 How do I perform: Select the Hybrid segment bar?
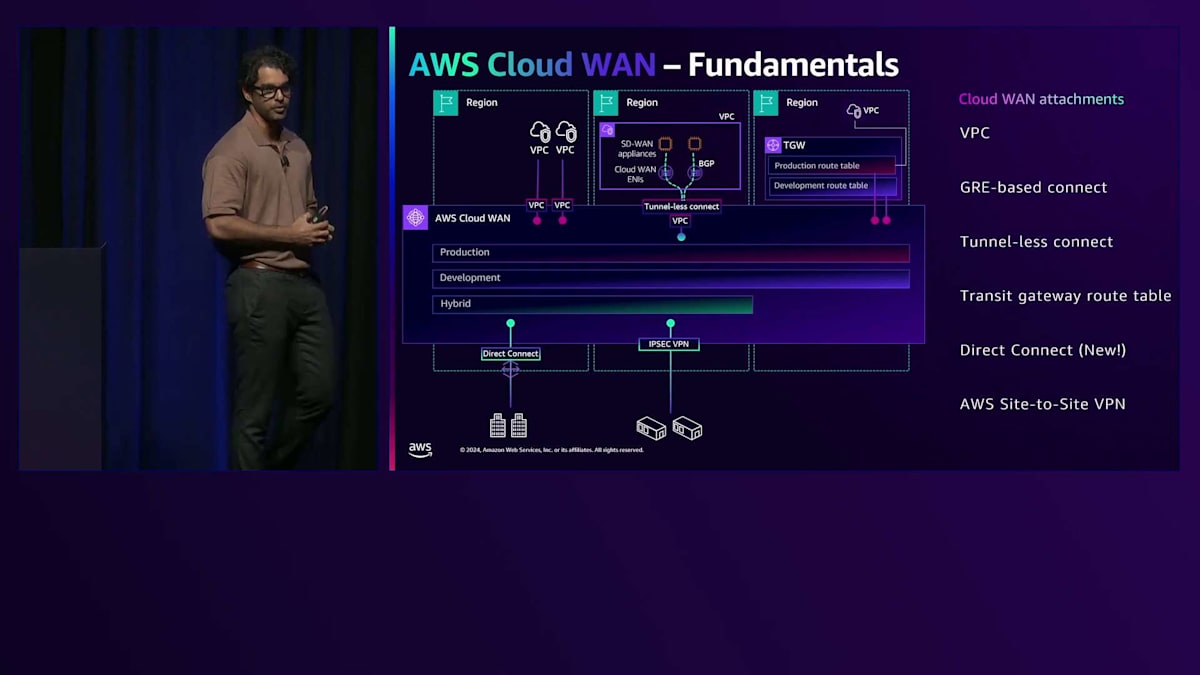click(593, 304)
